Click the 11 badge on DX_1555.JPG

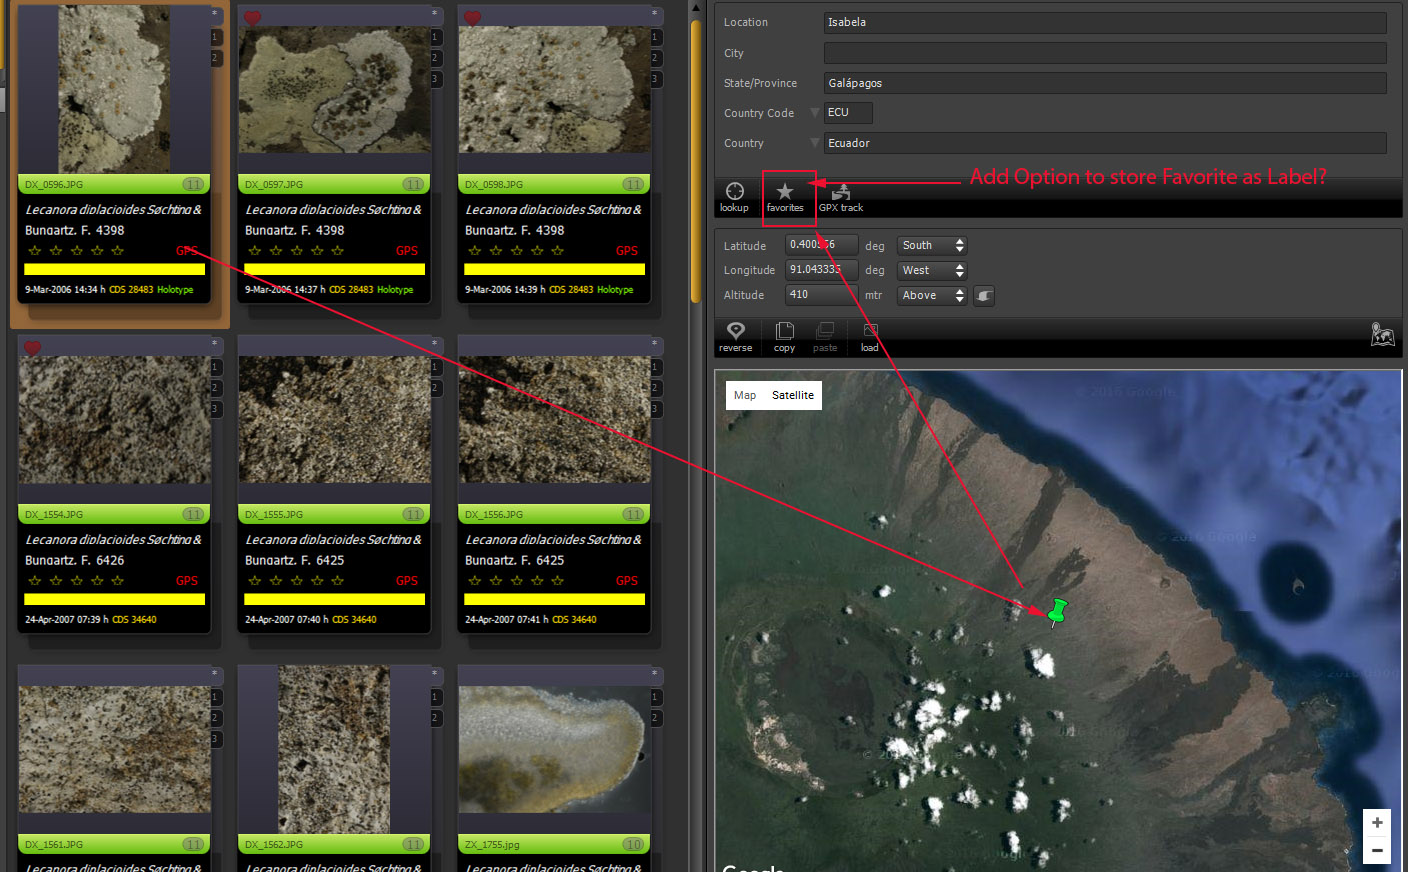(x=413, y=514)
